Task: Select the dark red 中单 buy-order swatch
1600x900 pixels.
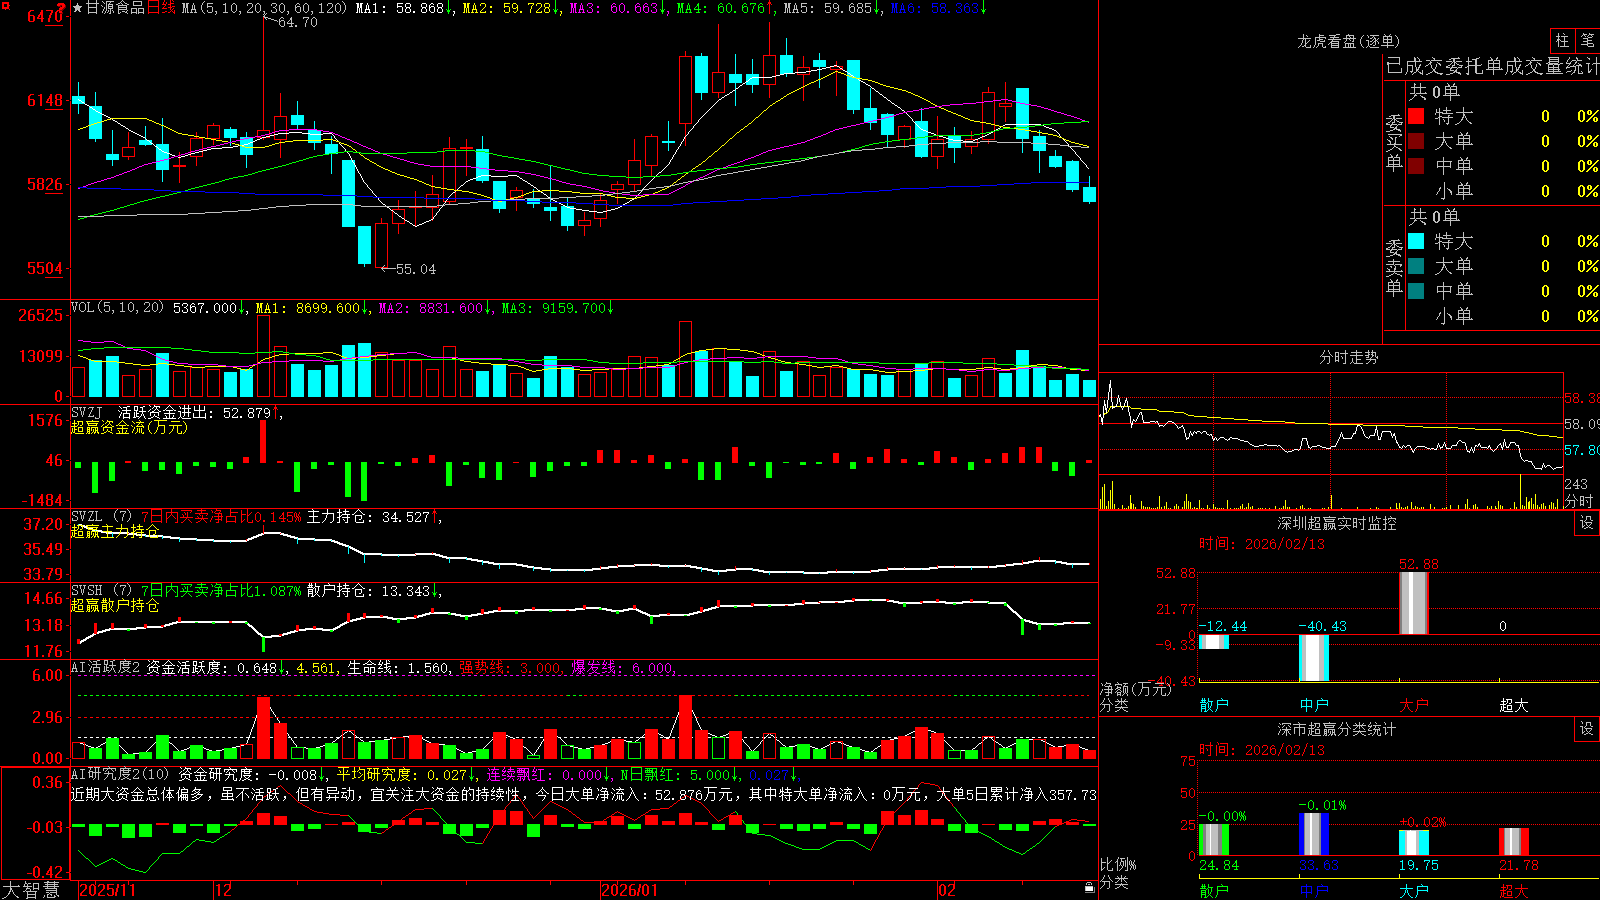Action: pos(1416,166)
